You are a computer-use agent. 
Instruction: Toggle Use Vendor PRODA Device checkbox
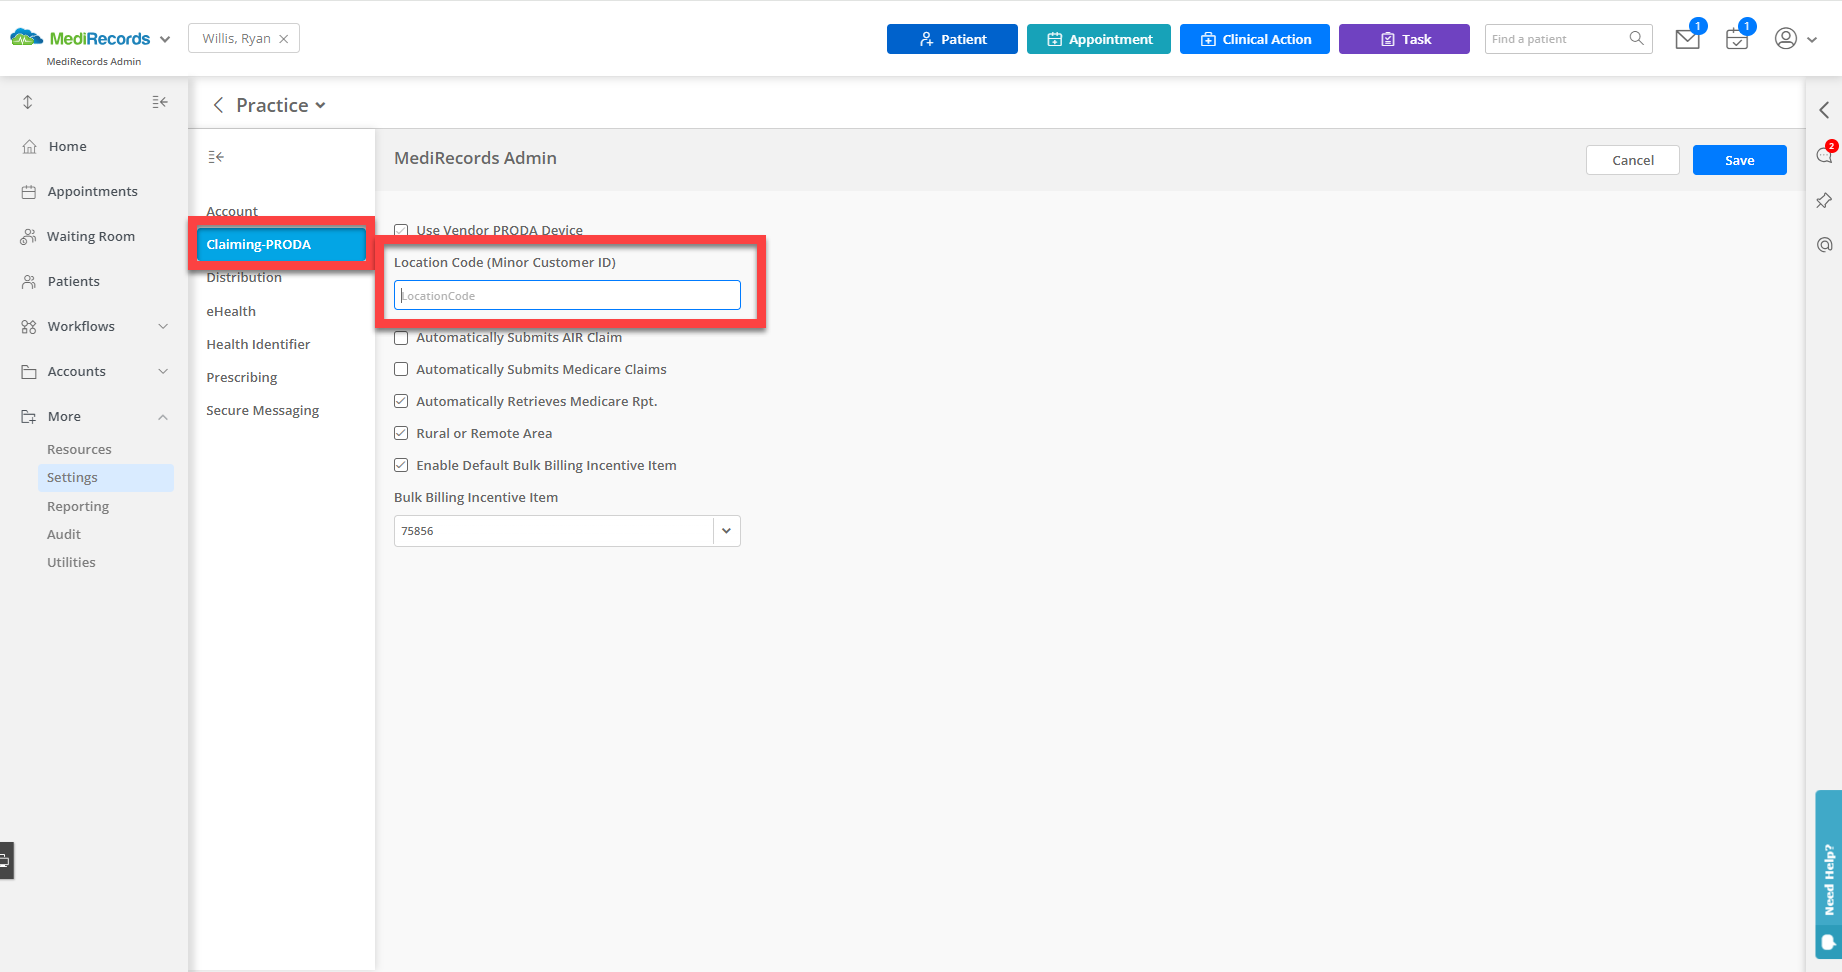point(401,230)
